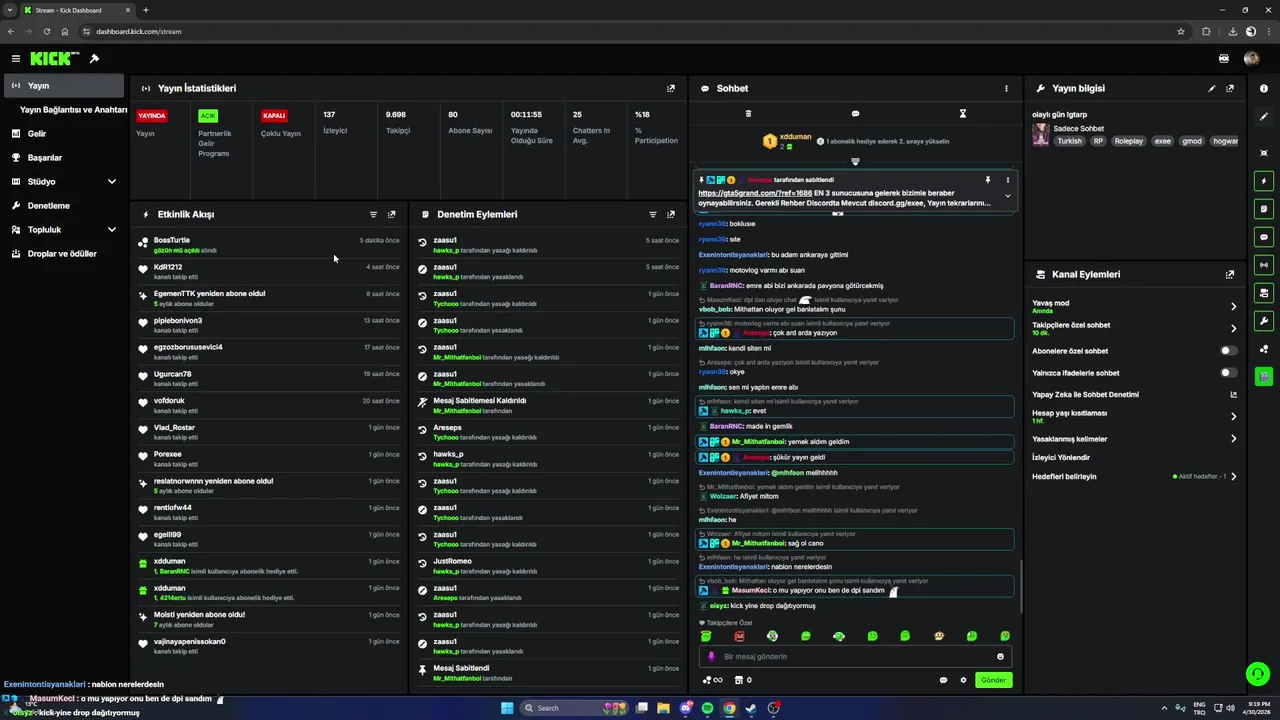Open Takipçilere özel sohbet settings
Viewport: 1280px width, 720px height.
pyautogui.click(x=1135, y=328)
